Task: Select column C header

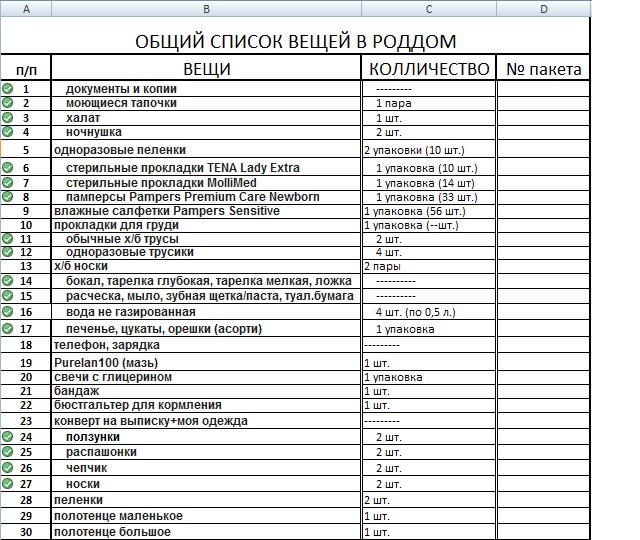Action: [429, 9]
